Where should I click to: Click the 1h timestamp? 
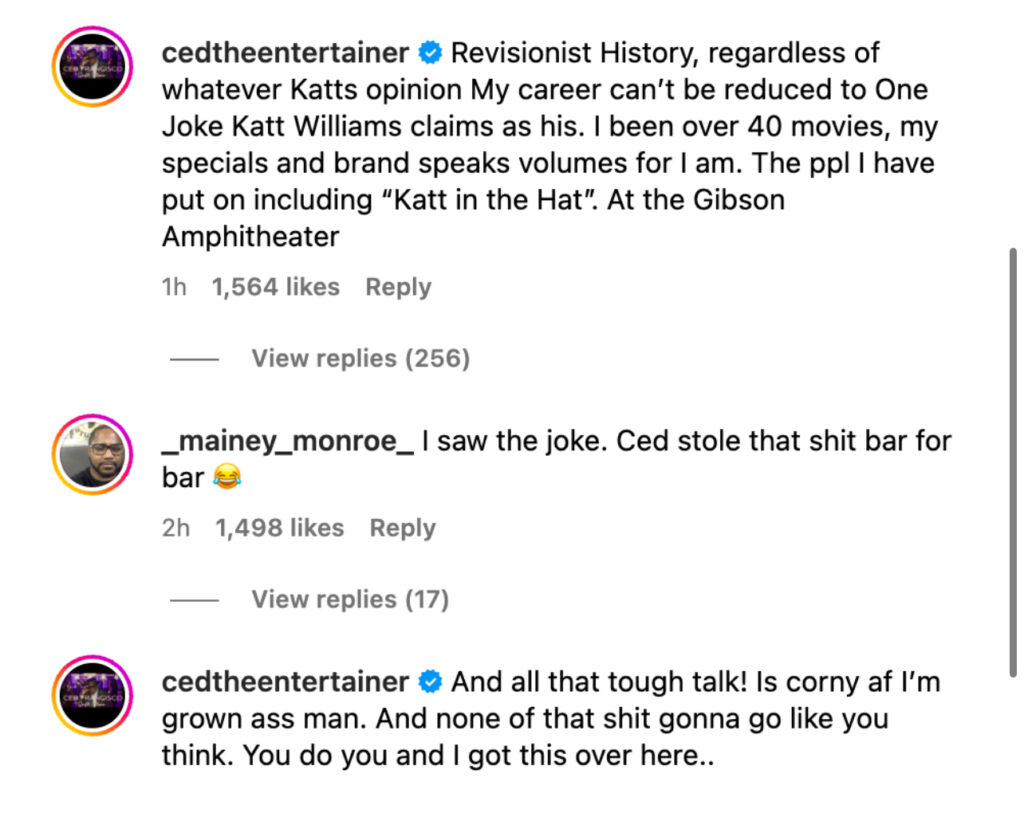click(x=174, y=287)
